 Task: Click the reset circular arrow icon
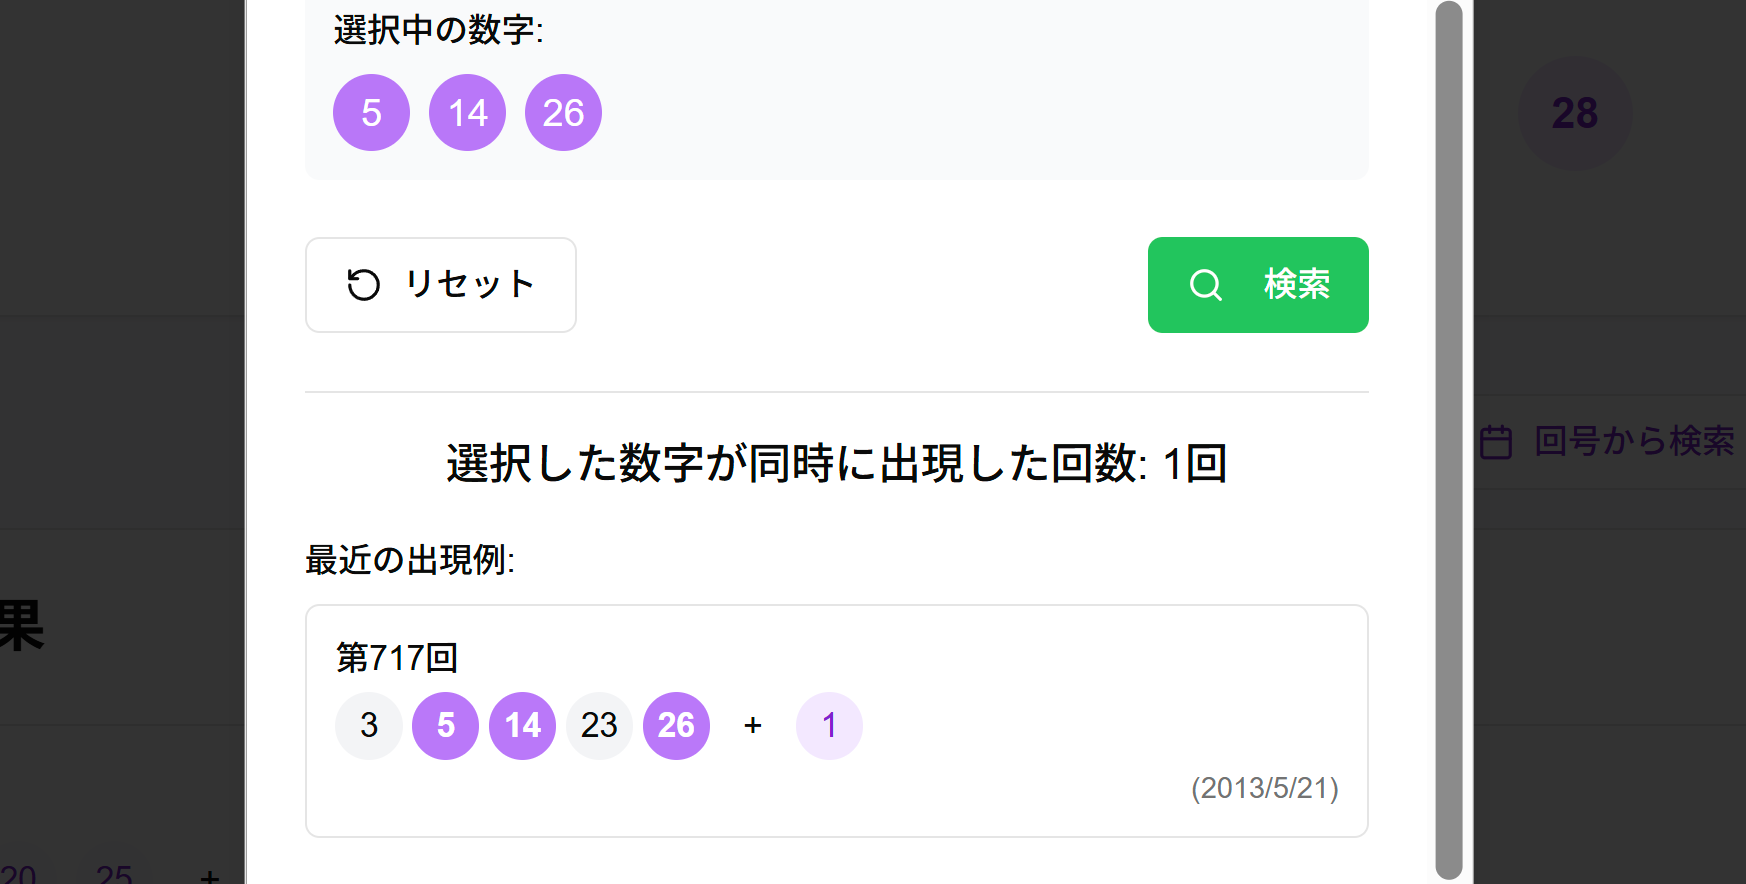point(362,285)
